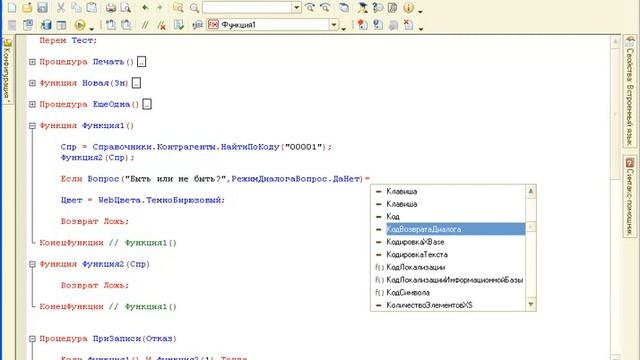Viewport: 640px width, 360px height.
Task: Paste from clipboard with the toolbar icon
Action: click(x=92, y=7)
